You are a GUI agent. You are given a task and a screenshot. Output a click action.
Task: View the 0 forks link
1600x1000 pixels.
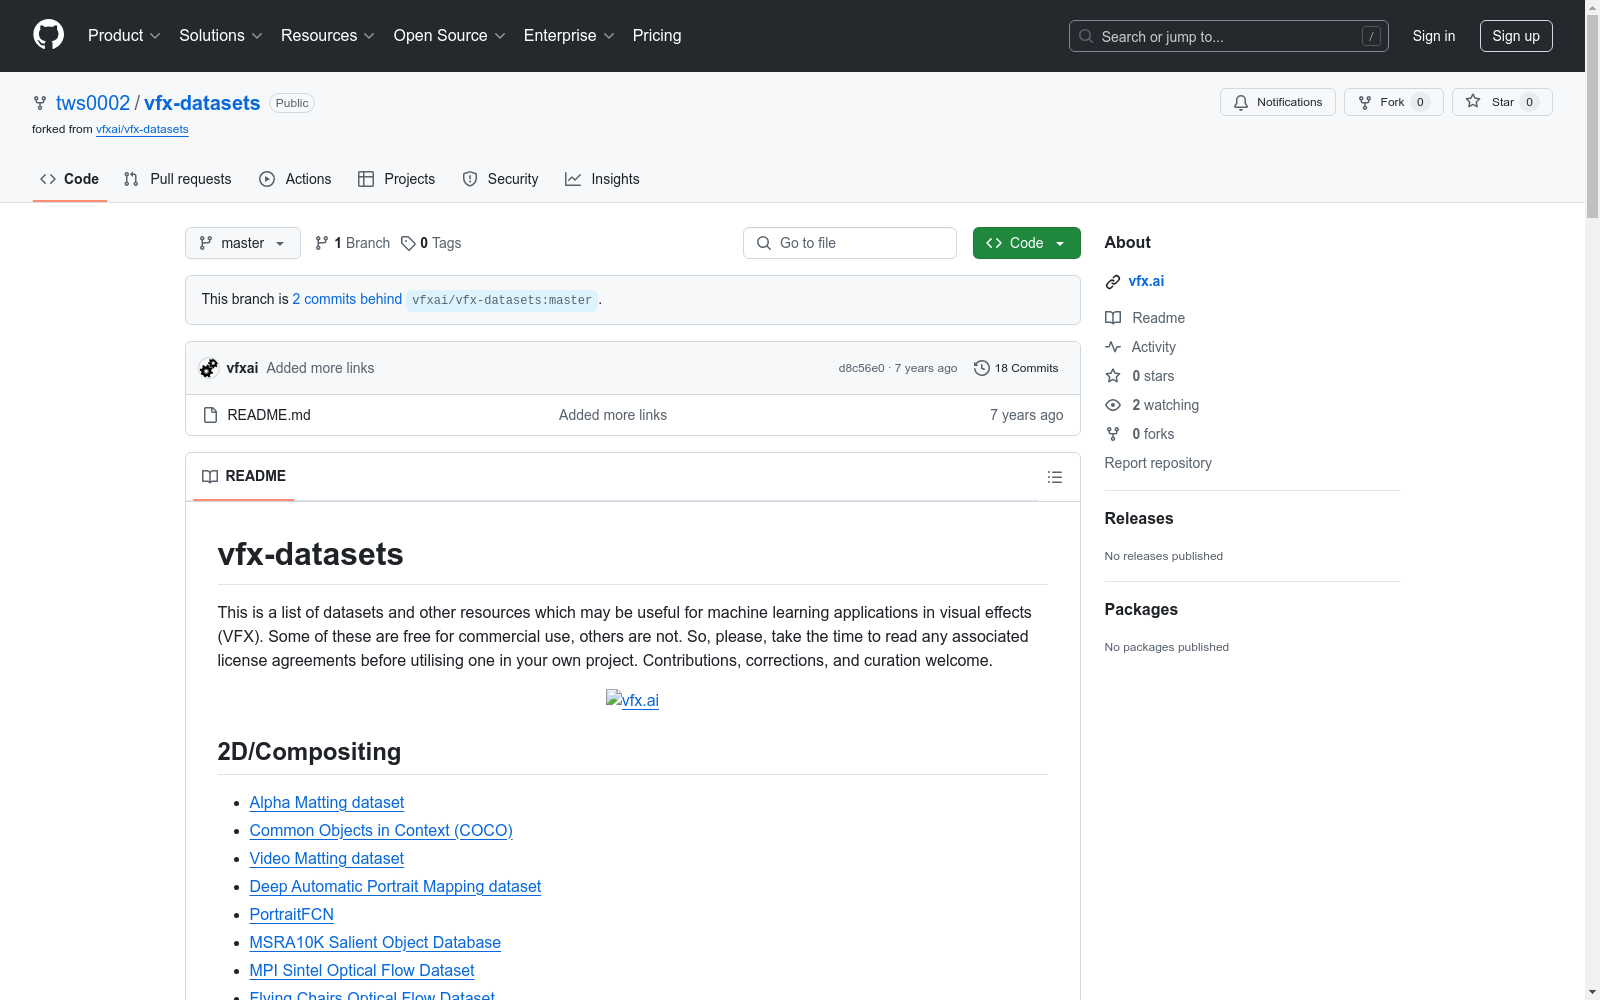[1140, 434]
